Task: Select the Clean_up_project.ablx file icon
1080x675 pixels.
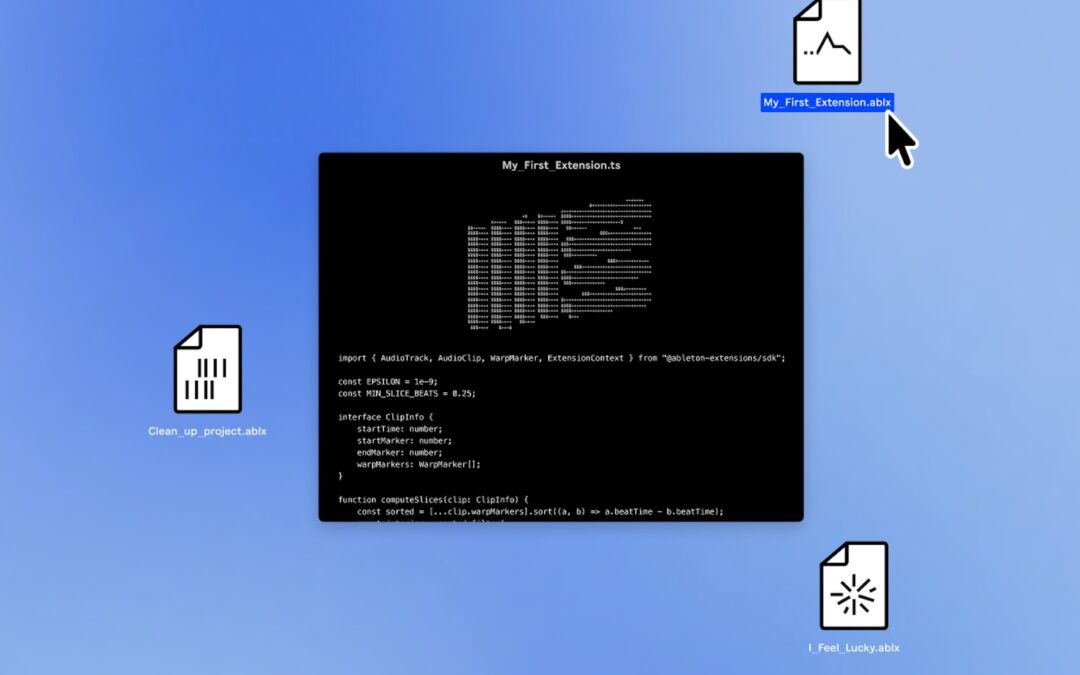Action: 208,369
